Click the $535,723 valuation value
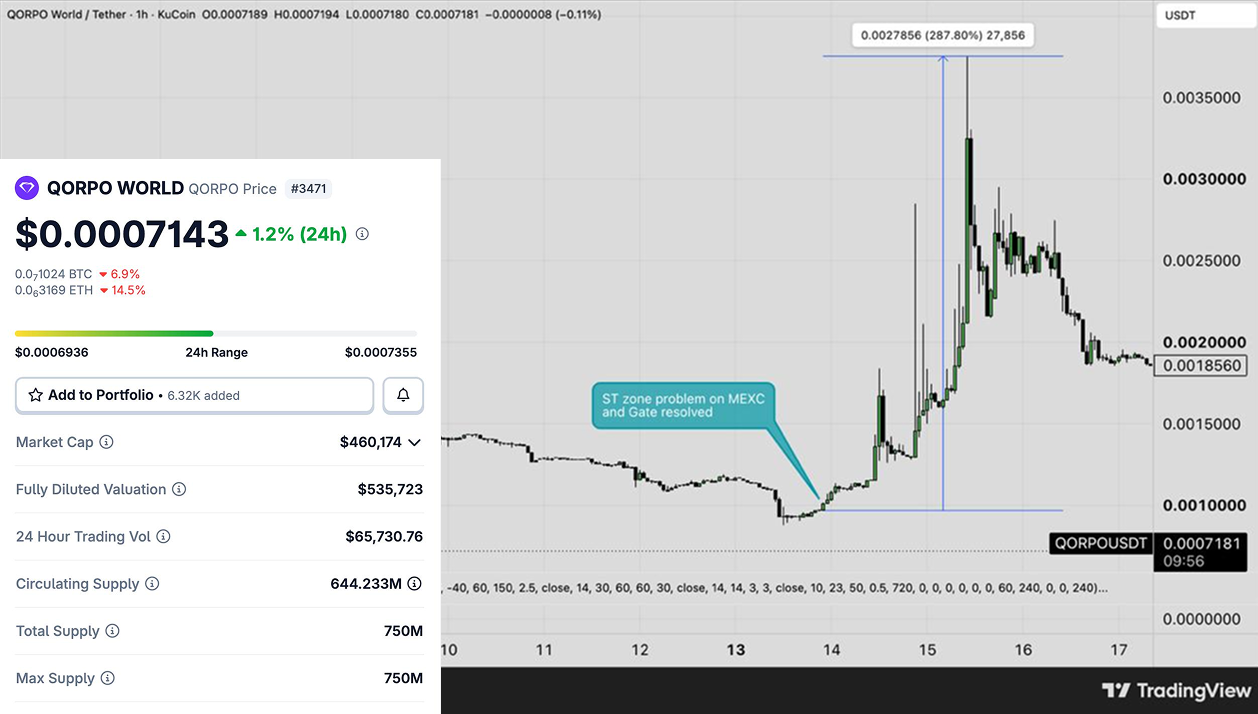 [390, 489]
